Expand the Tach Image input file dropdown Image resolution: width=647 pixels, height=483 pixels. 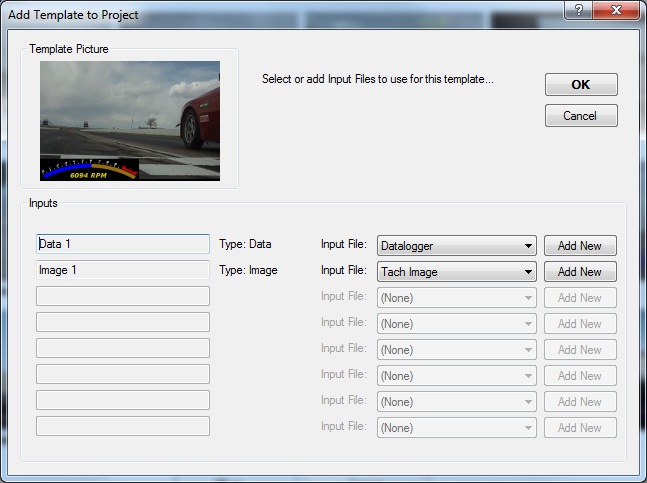pos(456,272)
